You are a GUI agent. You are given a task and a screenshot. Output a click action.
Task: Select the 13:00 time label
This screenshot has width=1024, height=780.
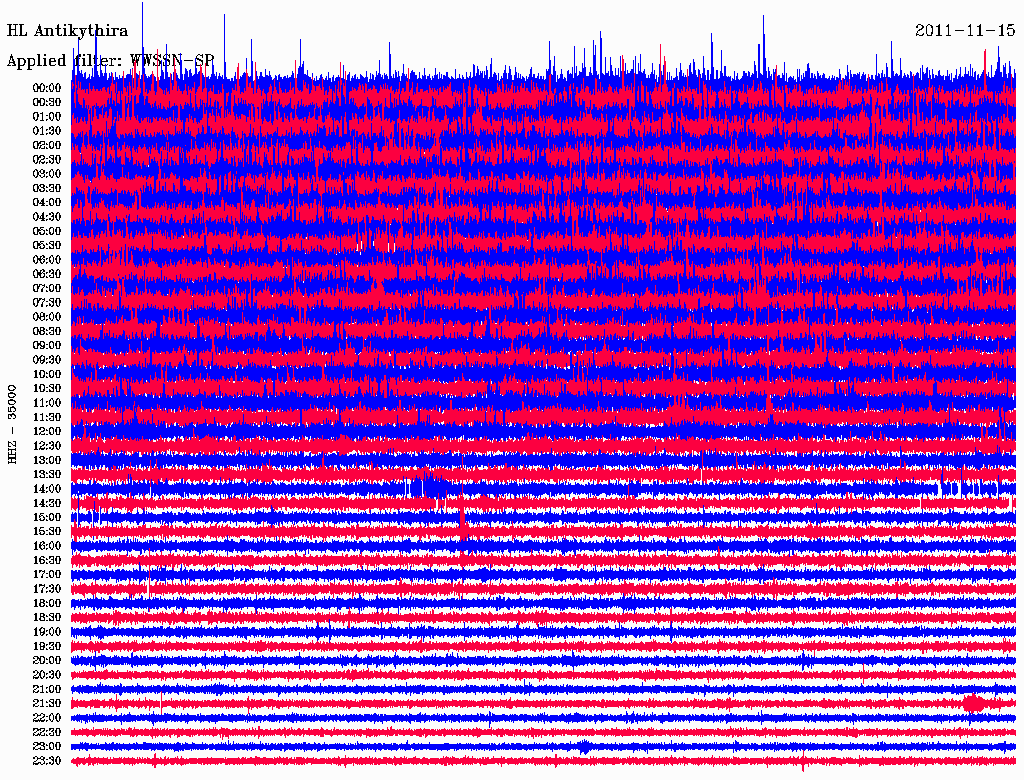47,461
